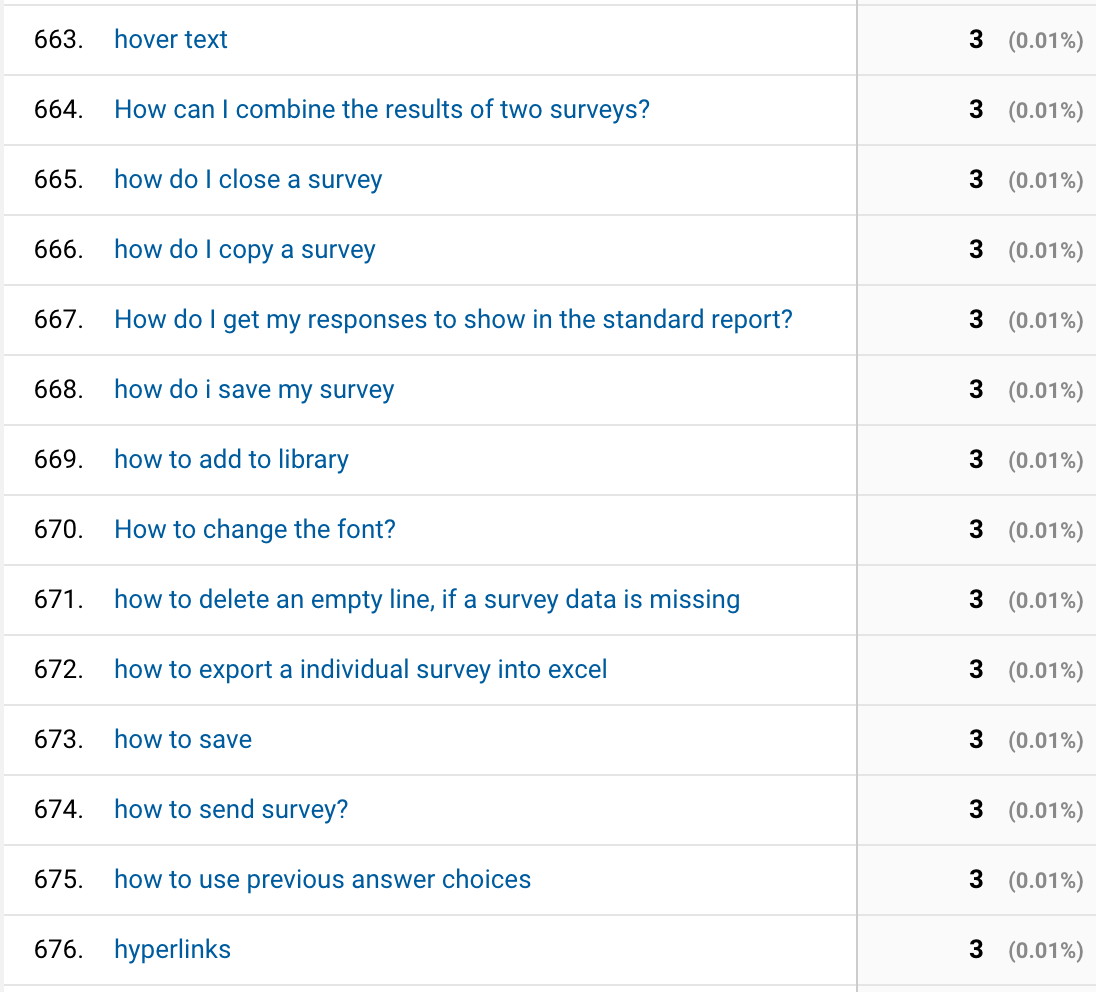Click "How to change the font?" link
This screenshot has height=992, width=1096.
pos(255,530)
